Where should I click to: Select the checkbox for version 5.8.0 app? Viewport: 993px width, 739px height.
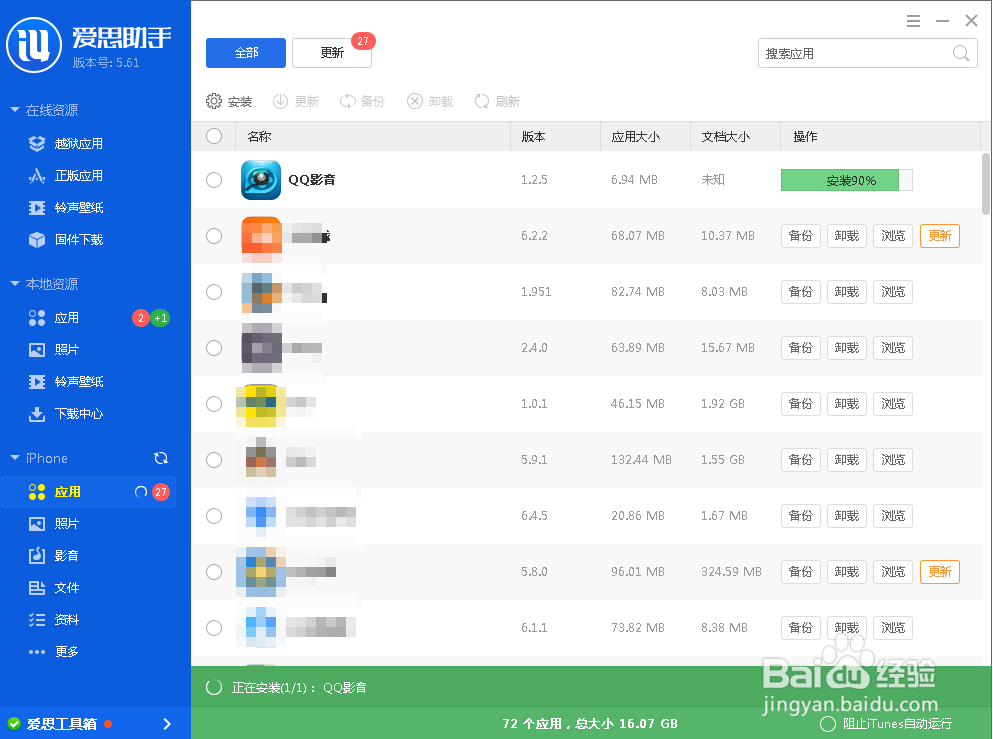[214, 572]
